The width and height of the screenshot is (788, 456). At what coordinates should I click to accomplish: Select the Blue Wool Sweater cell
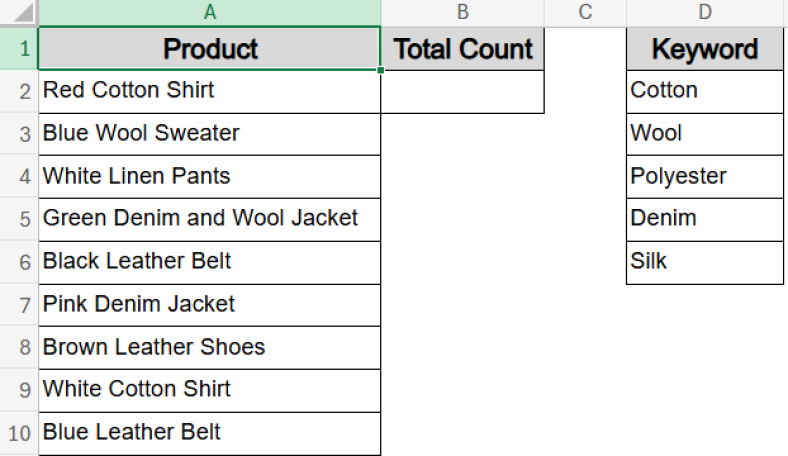(209, 134)
